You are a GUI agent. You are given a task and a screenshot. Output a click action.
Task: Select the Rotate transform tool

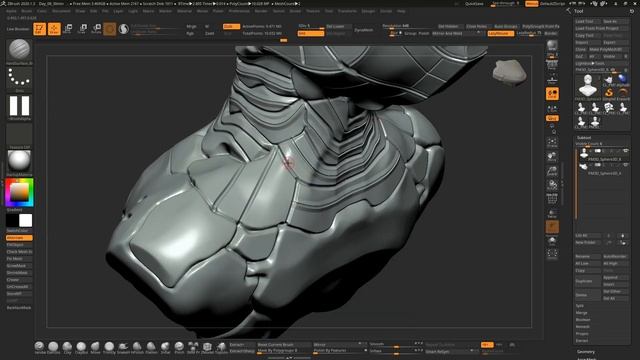point(96,29)
